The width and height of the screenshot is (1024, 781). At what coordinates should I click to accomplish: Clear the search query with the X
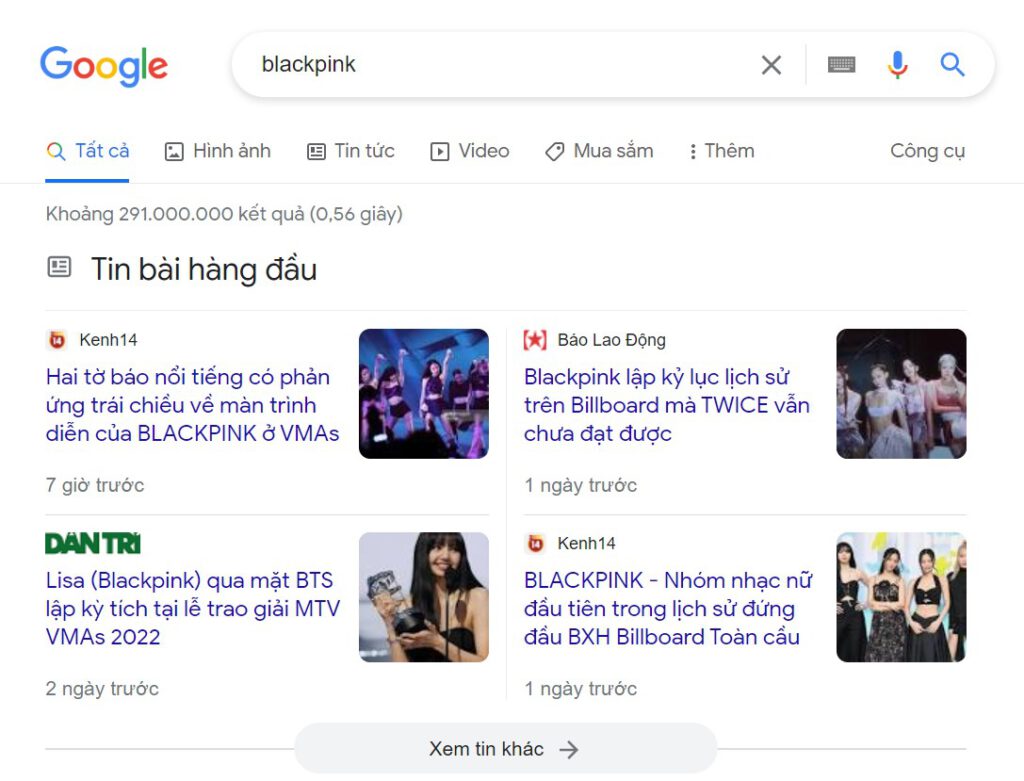pyautogui.click(x=771, y=64)
